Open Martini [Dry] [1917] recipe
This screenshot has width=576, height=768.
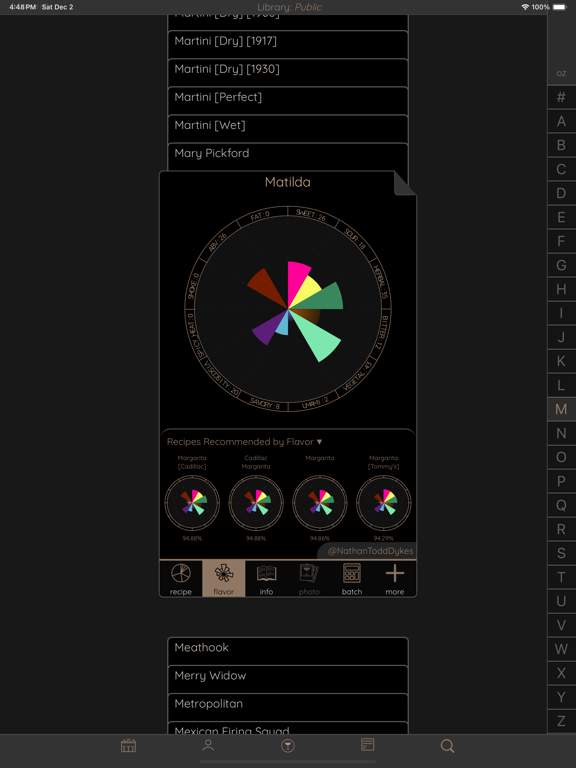[x=288, y=45]
